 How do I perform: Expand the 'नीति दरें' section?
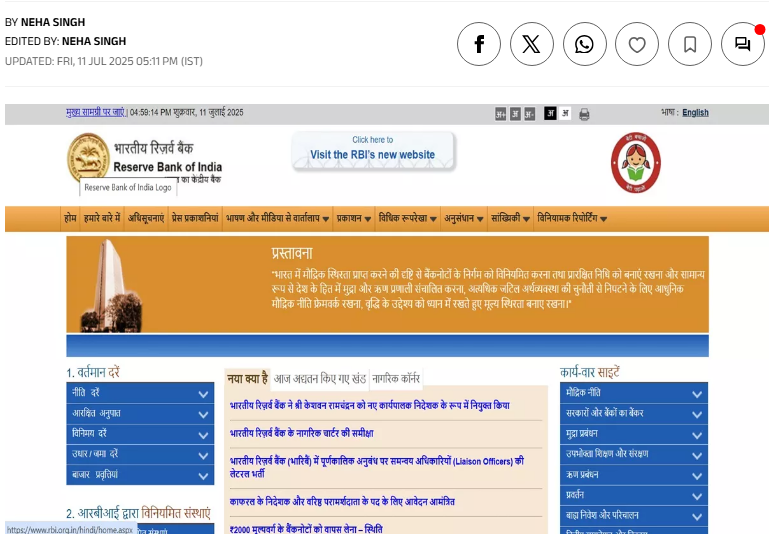(x=140, y=393)
